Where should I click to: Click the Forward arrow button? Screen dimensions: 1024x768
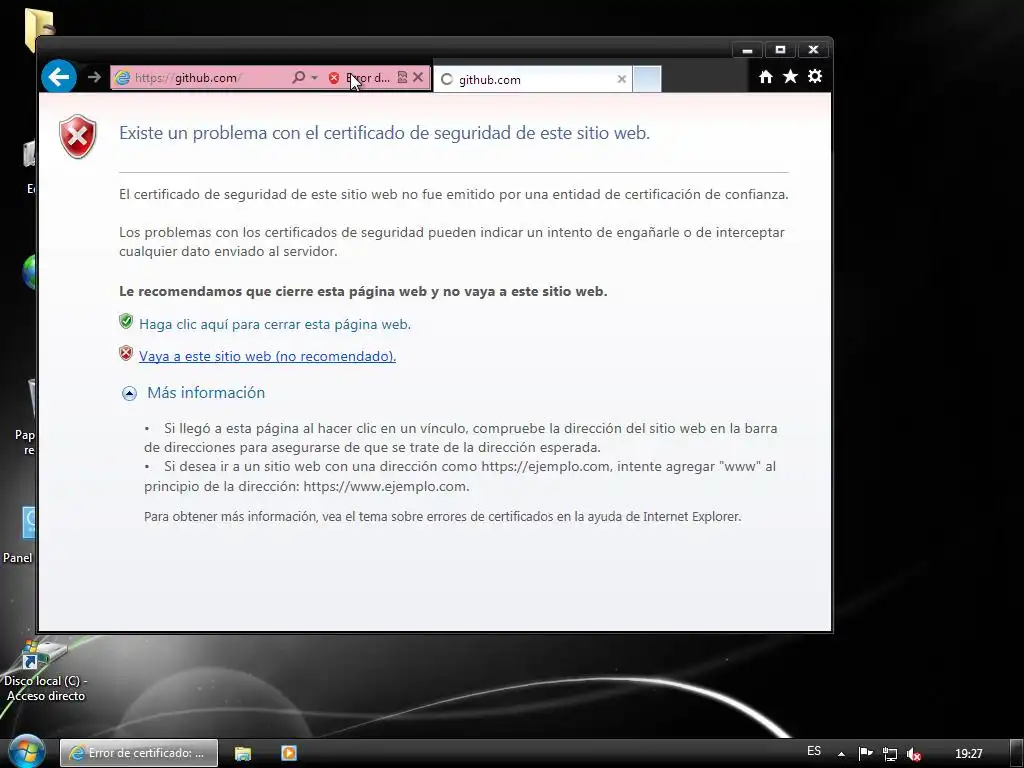[94, 77]
